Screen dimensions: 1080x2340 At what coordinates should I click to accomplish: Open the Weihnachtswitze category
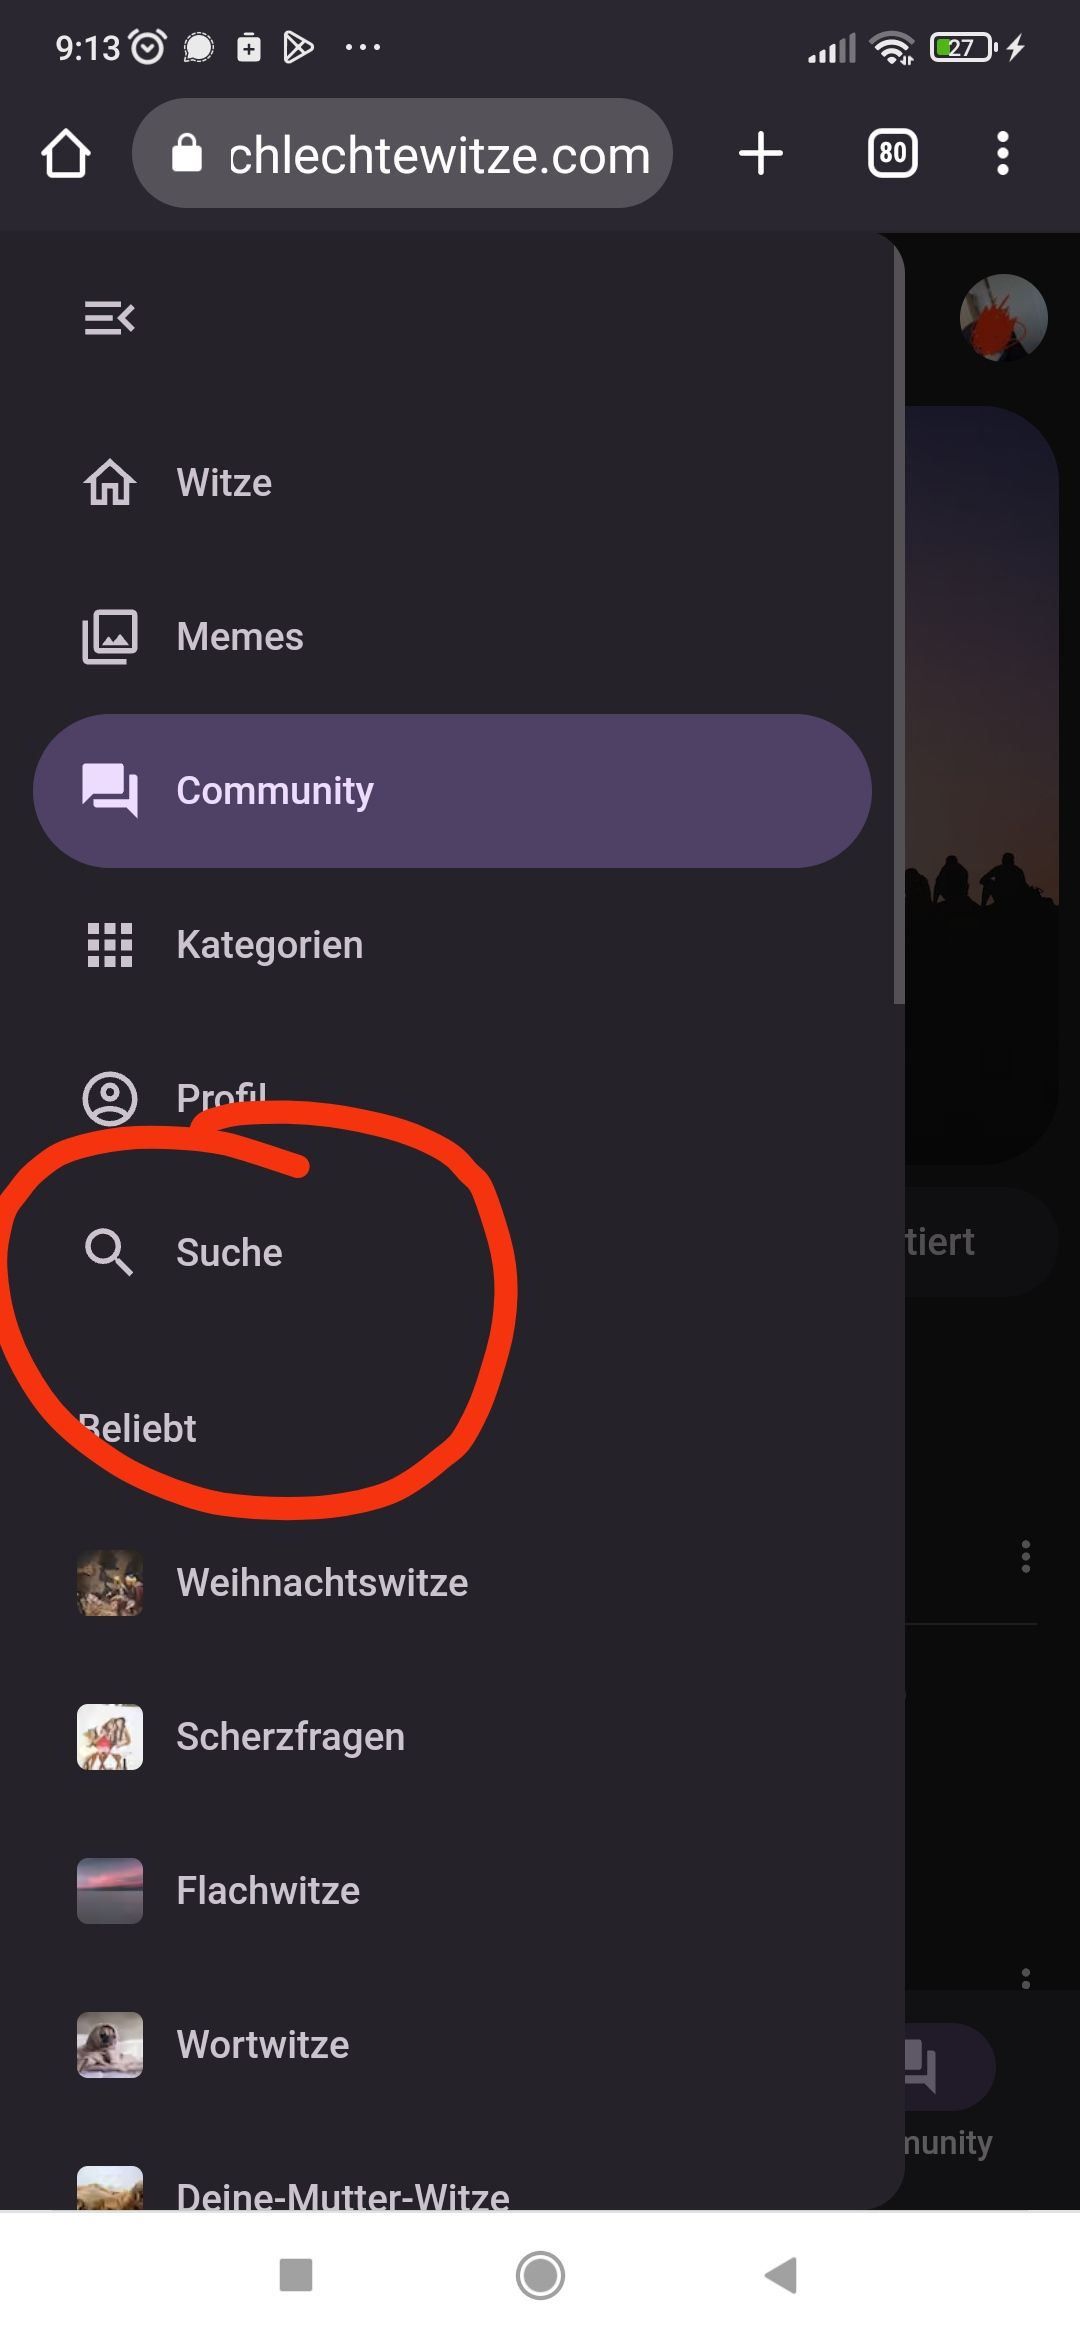(322, 1583)
